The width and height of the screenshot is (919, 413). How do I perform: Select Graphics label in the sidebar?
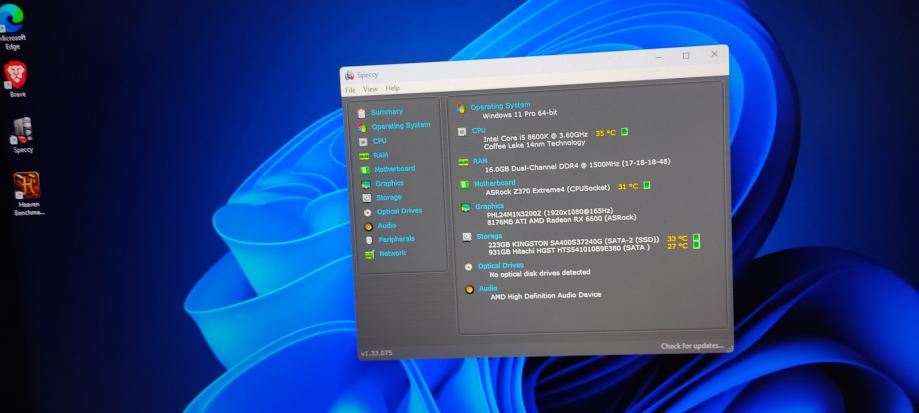[x=390, y=183]
